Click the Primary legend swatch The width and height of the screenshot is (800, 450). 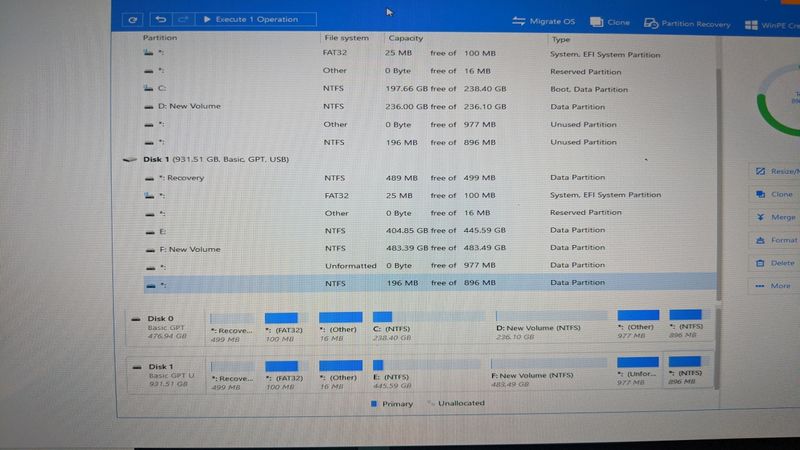click(x=374, y=404)
